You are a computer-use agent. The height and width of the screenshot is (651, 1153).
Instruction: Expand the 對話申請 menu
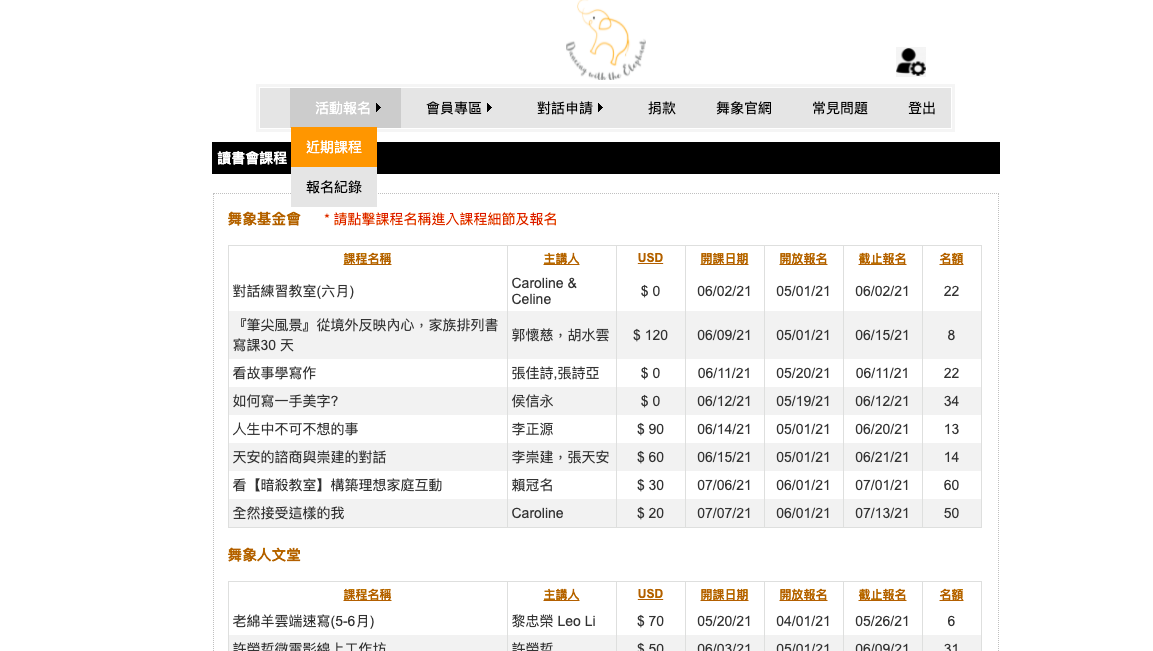click(x=570, y=108)
